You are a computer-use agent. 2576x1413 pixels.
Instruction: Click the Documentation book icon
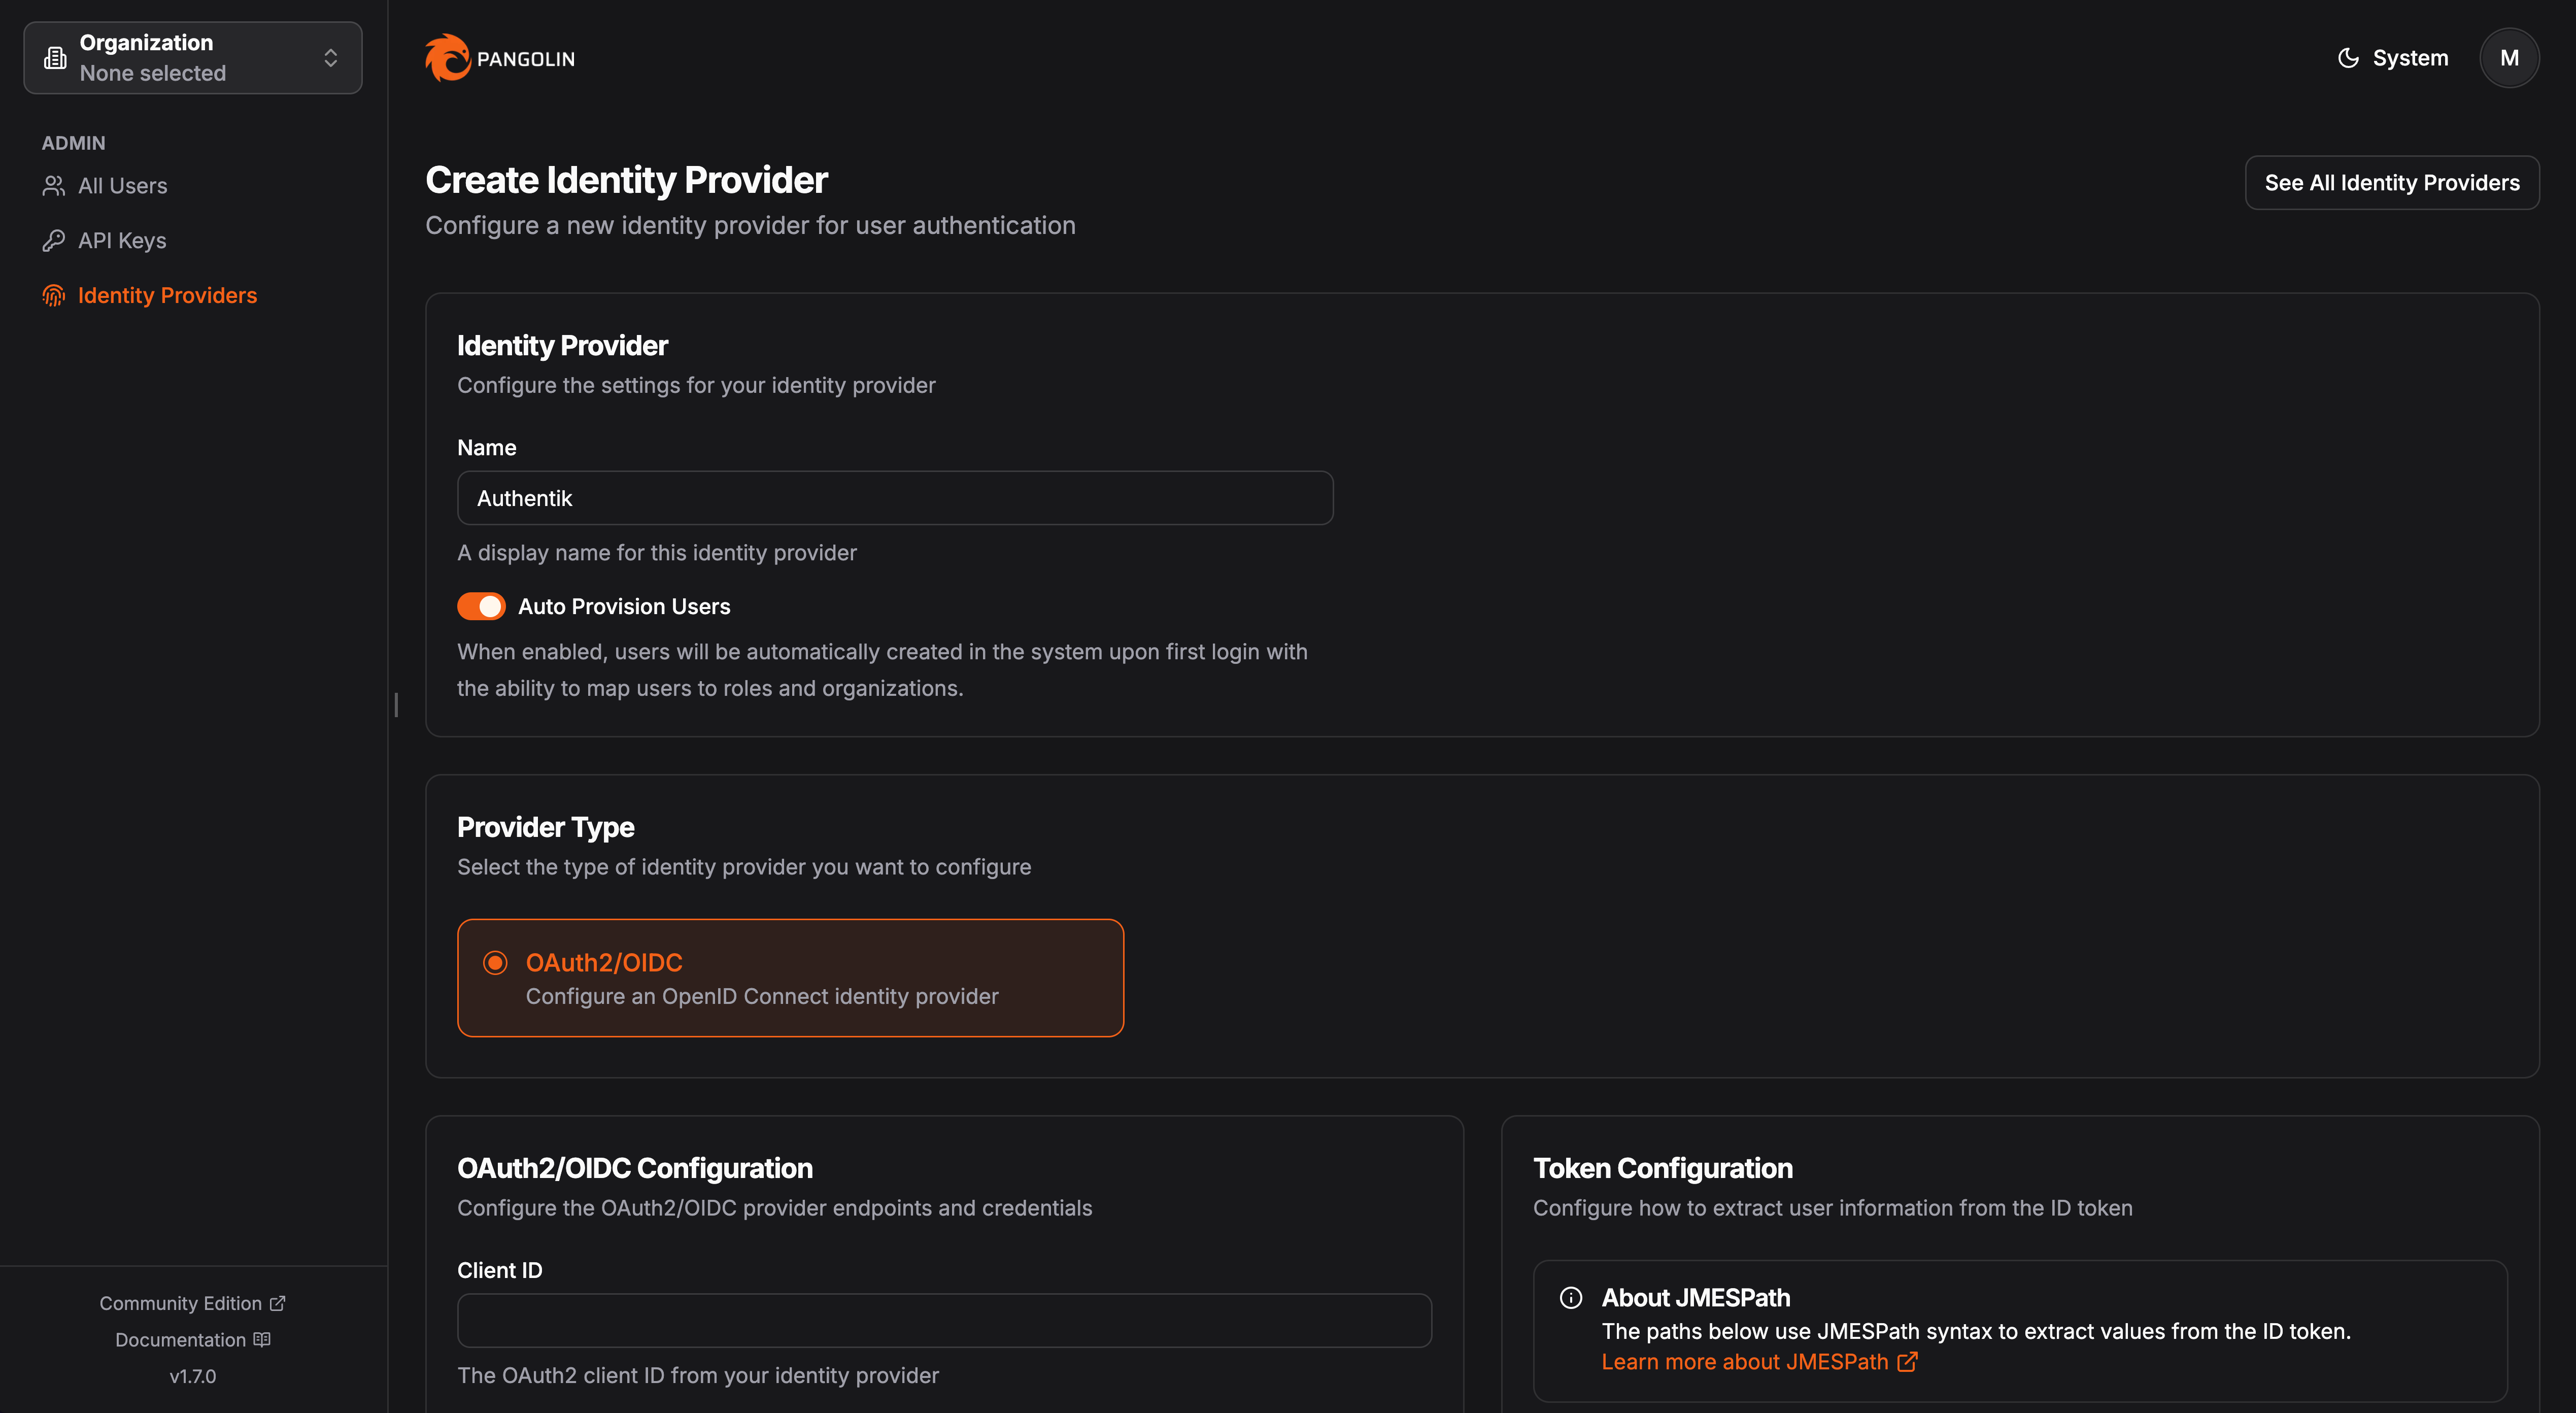[x=262, y=1340]
